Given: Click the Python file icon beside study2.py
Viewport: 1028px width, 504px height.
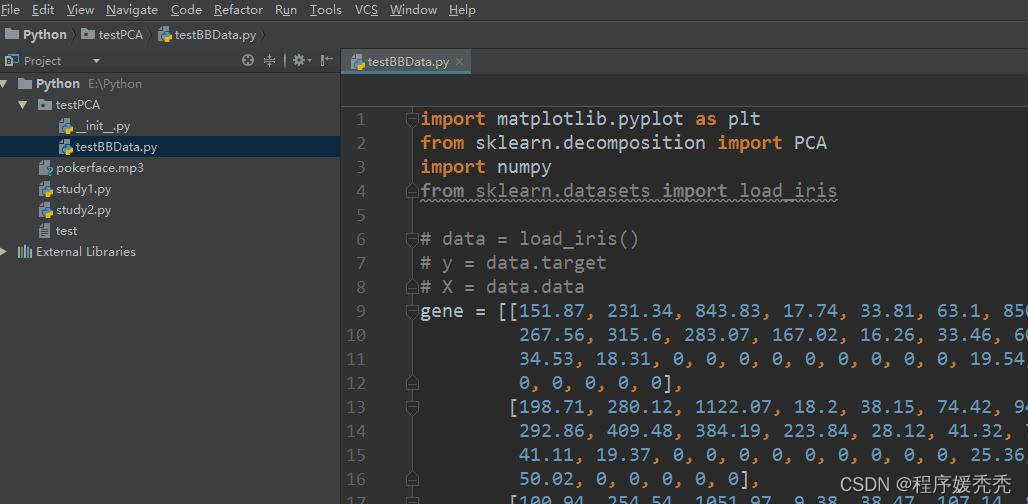Looking at the screenshot, I should (45, 210).
